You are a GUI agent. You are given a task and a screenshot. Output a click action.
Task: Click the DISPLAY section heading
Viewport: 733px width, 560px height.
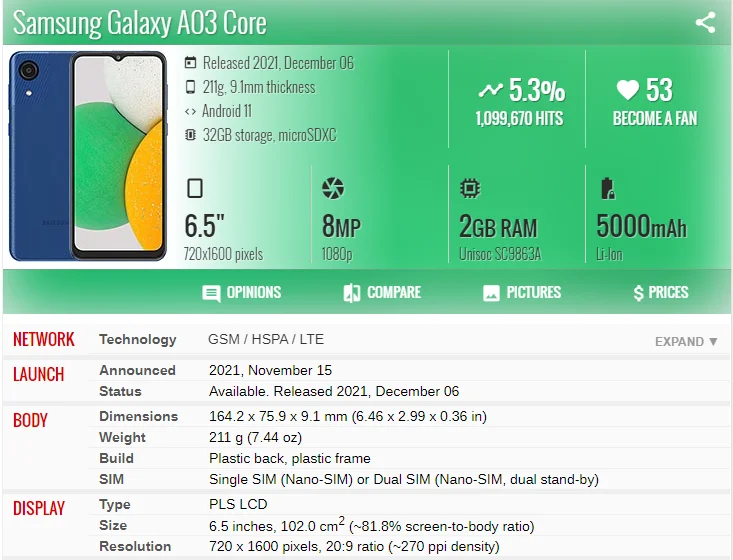39,508
